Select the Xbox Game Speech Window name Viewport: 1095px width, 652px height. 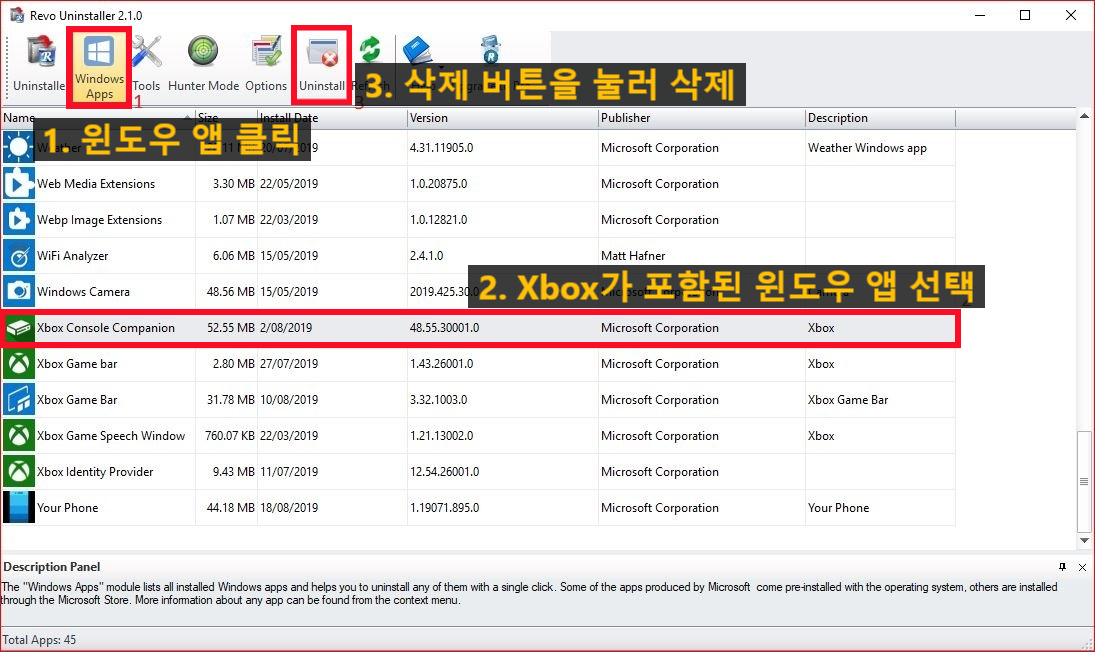111,436
